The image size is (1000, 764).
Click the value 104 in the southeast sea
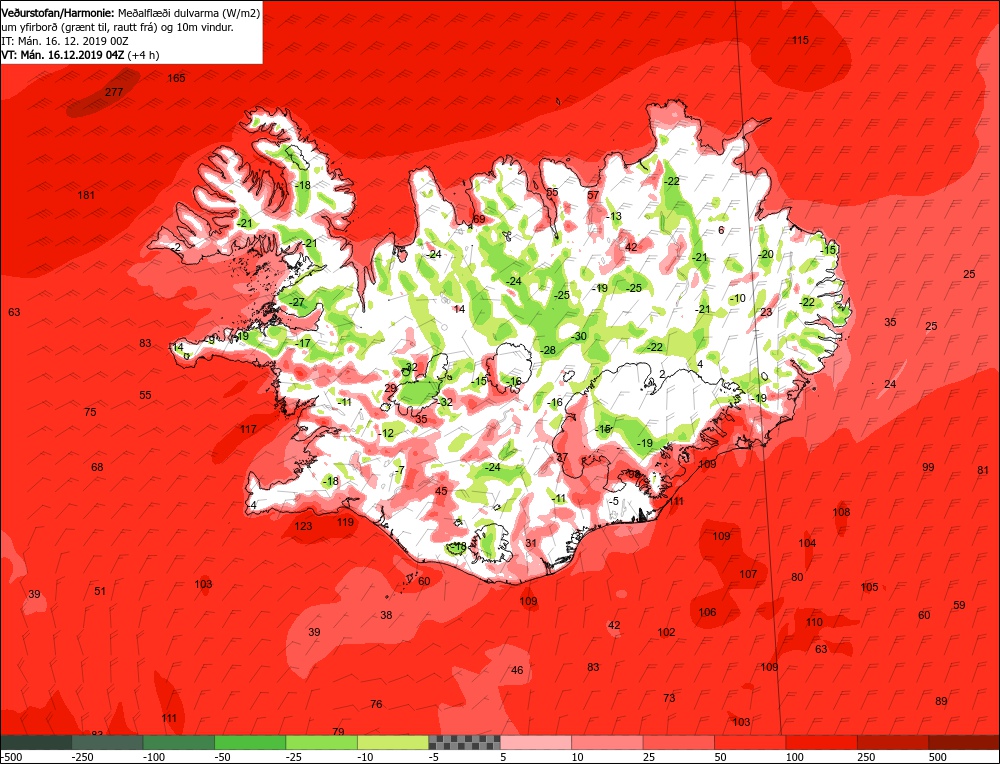tap(807, 543)
